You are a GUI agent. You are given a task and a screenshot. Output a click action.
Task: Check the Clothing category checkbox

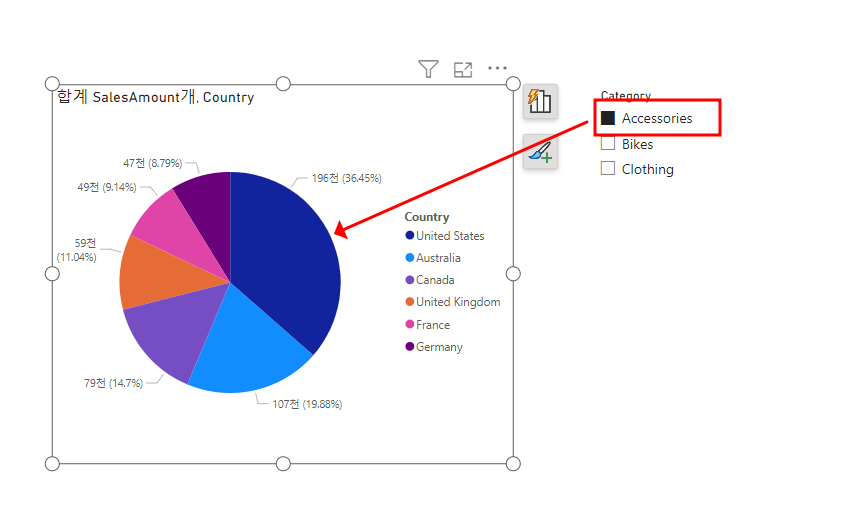(x=608, y=168)
